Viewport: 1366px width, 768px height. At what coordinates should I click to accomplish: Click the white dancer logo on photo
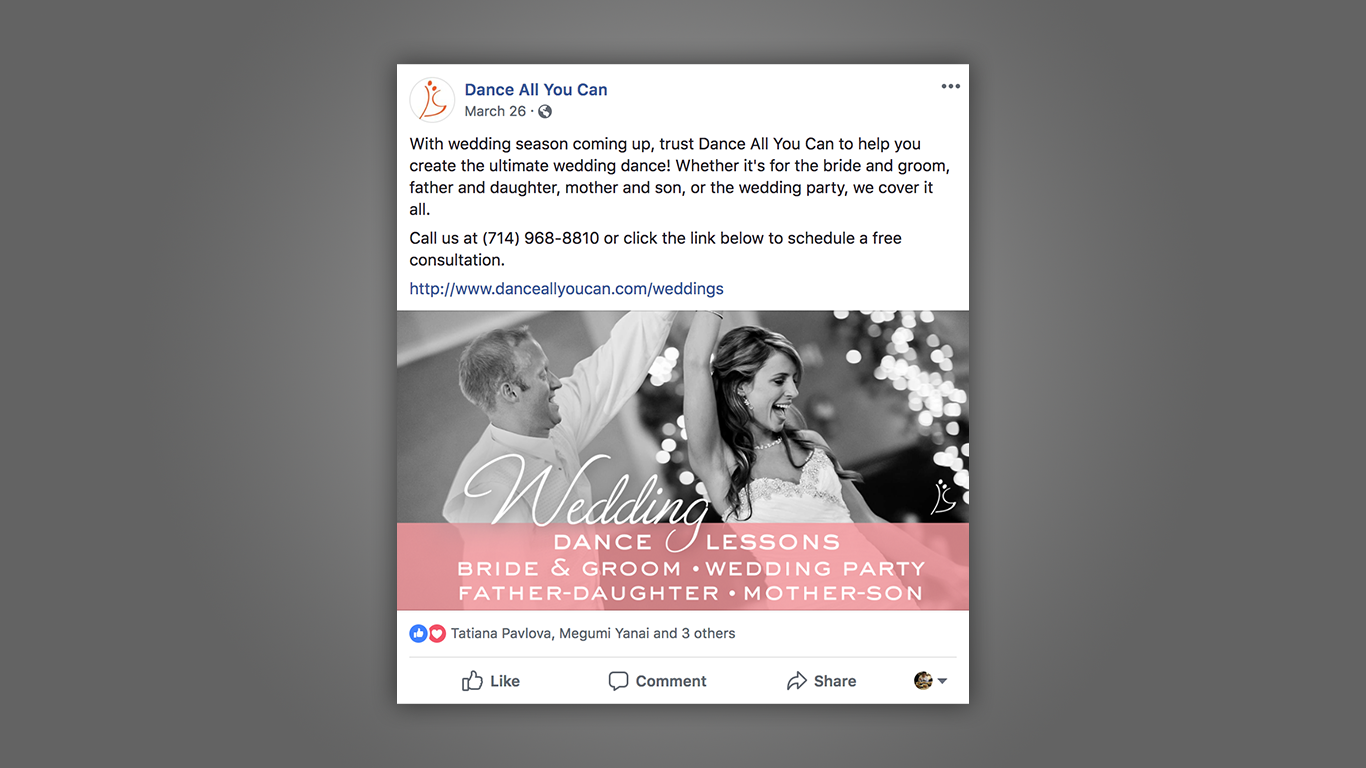click(x=943, y=497)
